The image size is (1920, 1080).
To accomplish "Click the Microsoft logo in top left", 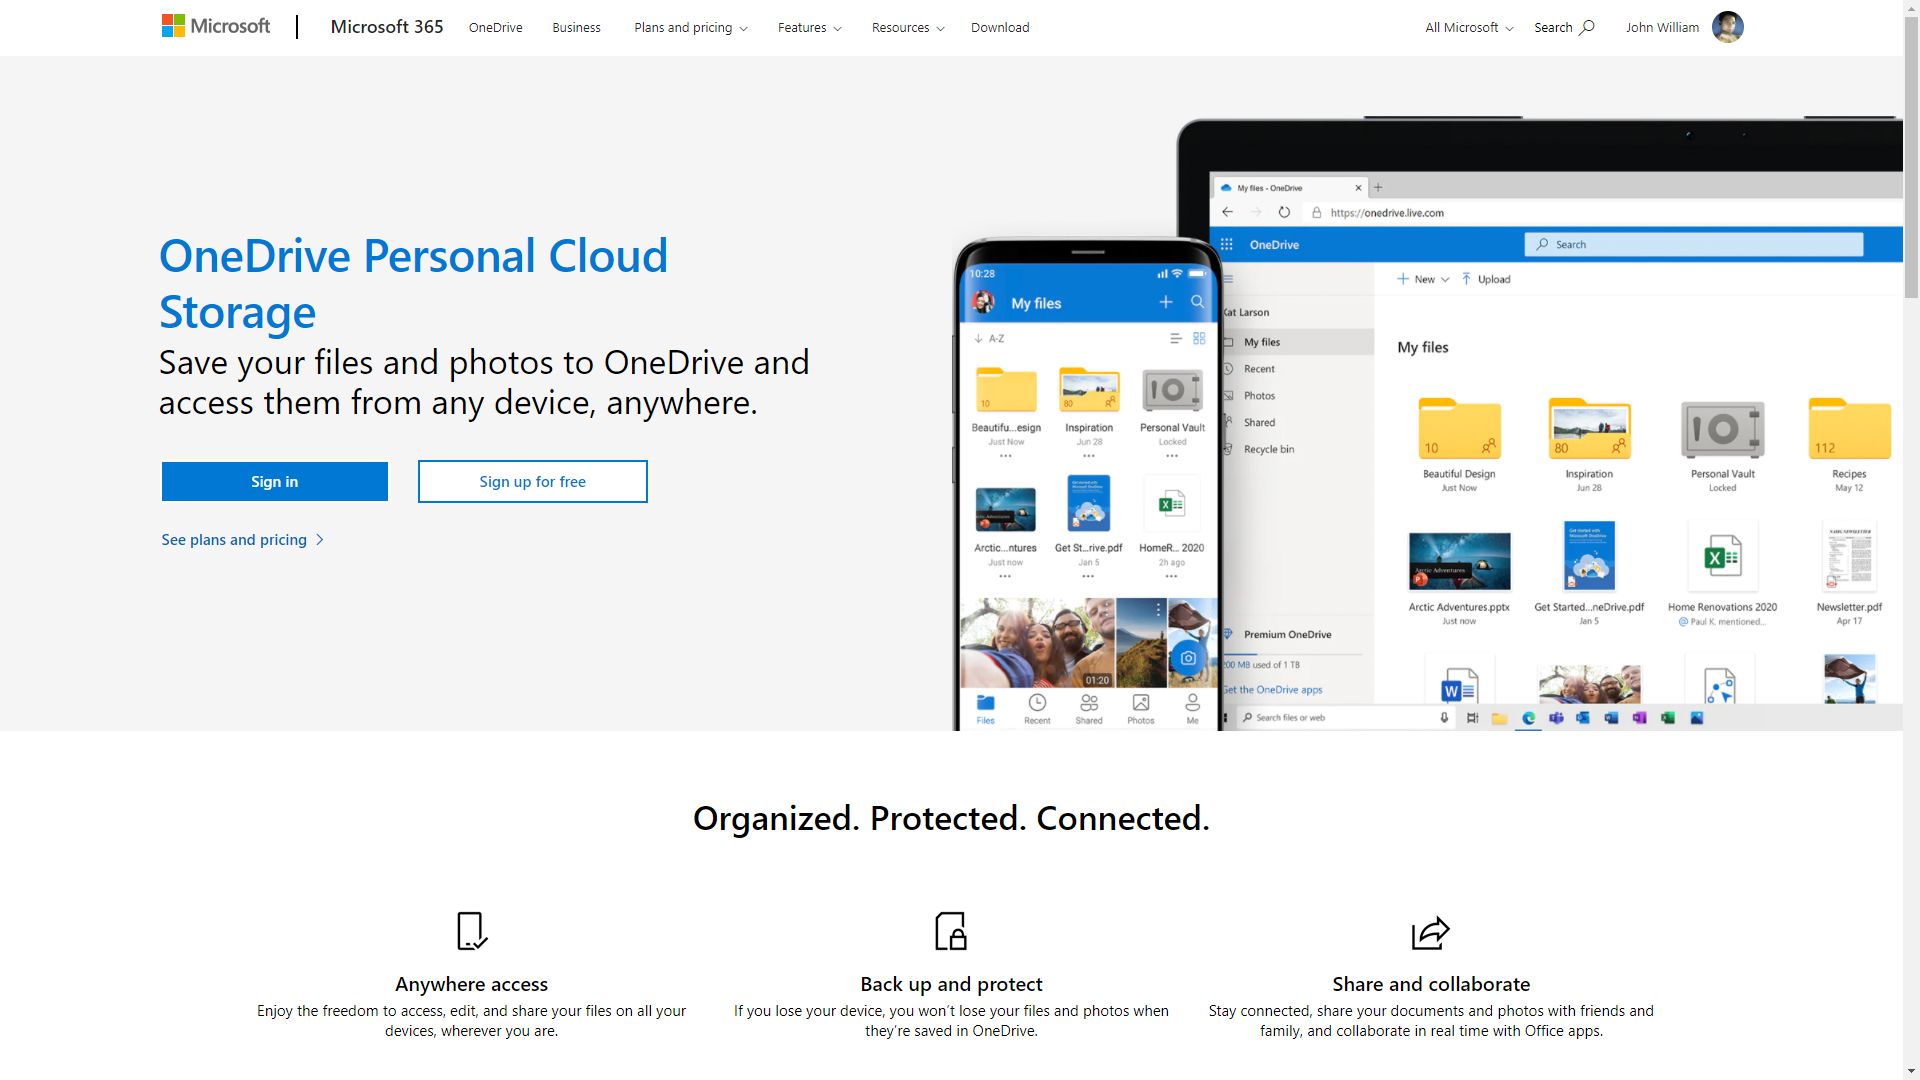I will 215,26.
